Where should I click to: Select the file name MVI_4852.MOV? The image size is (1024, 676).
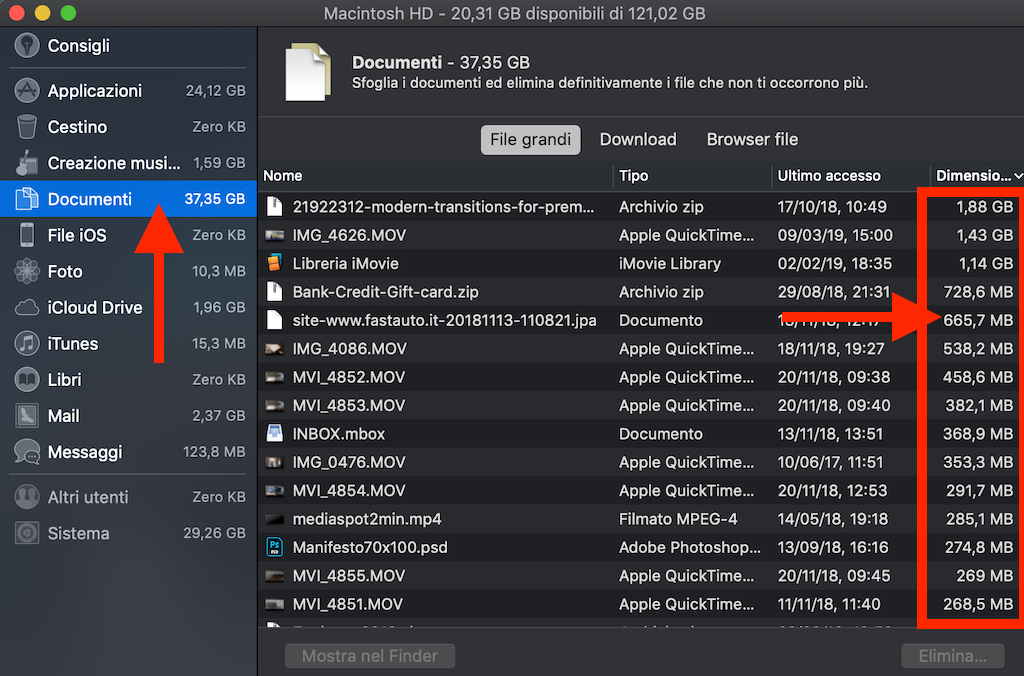[x=349, y=377]
